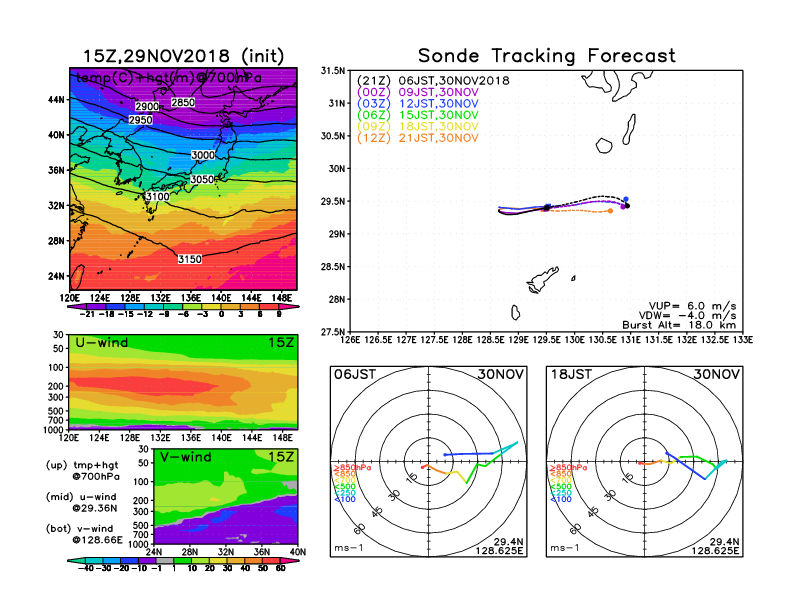Image resolution: width=792 pixels, height=612 pixels.
Task: Click the "(mid) u-wind @29.36N" note
Action: tap(82, 502)
